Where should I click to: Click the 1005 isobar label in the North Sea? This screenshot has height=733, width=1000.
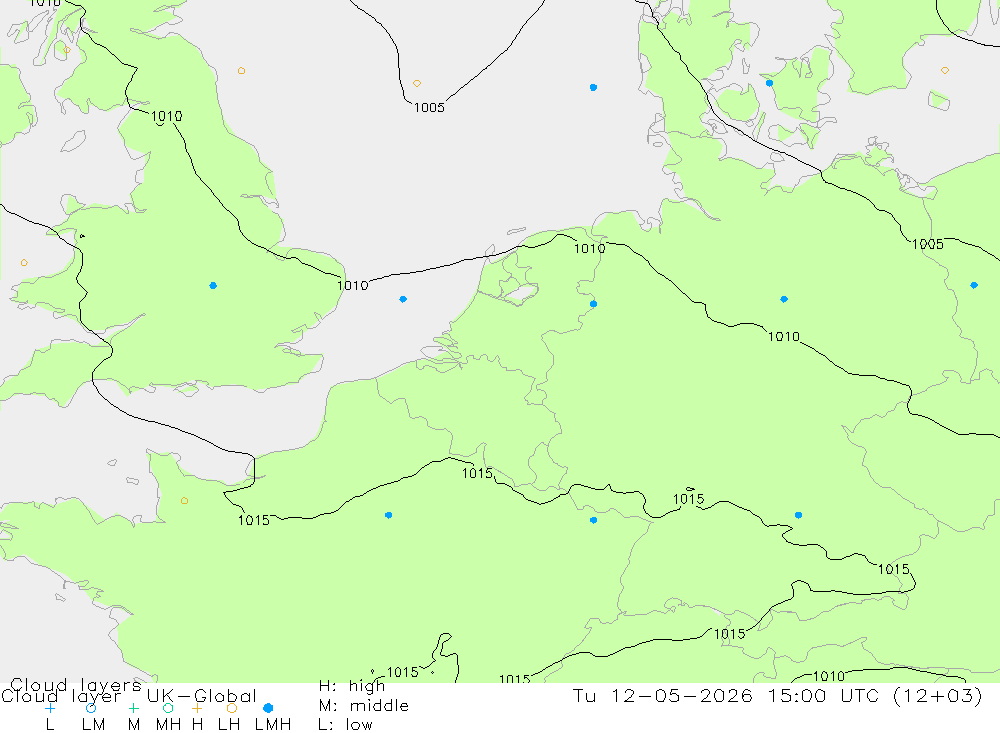coord(429,108)
